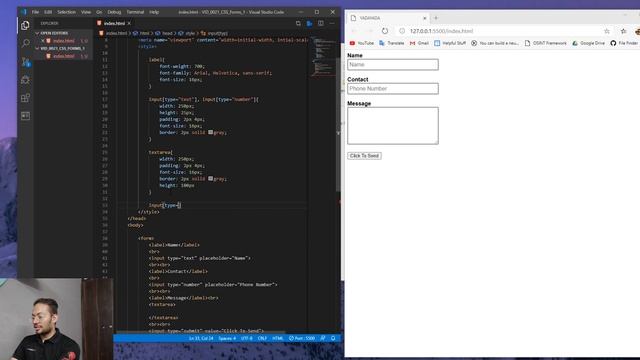Open the Edit menu
The width and height of the screenshot is (640, 360).
tap(48, 12)
